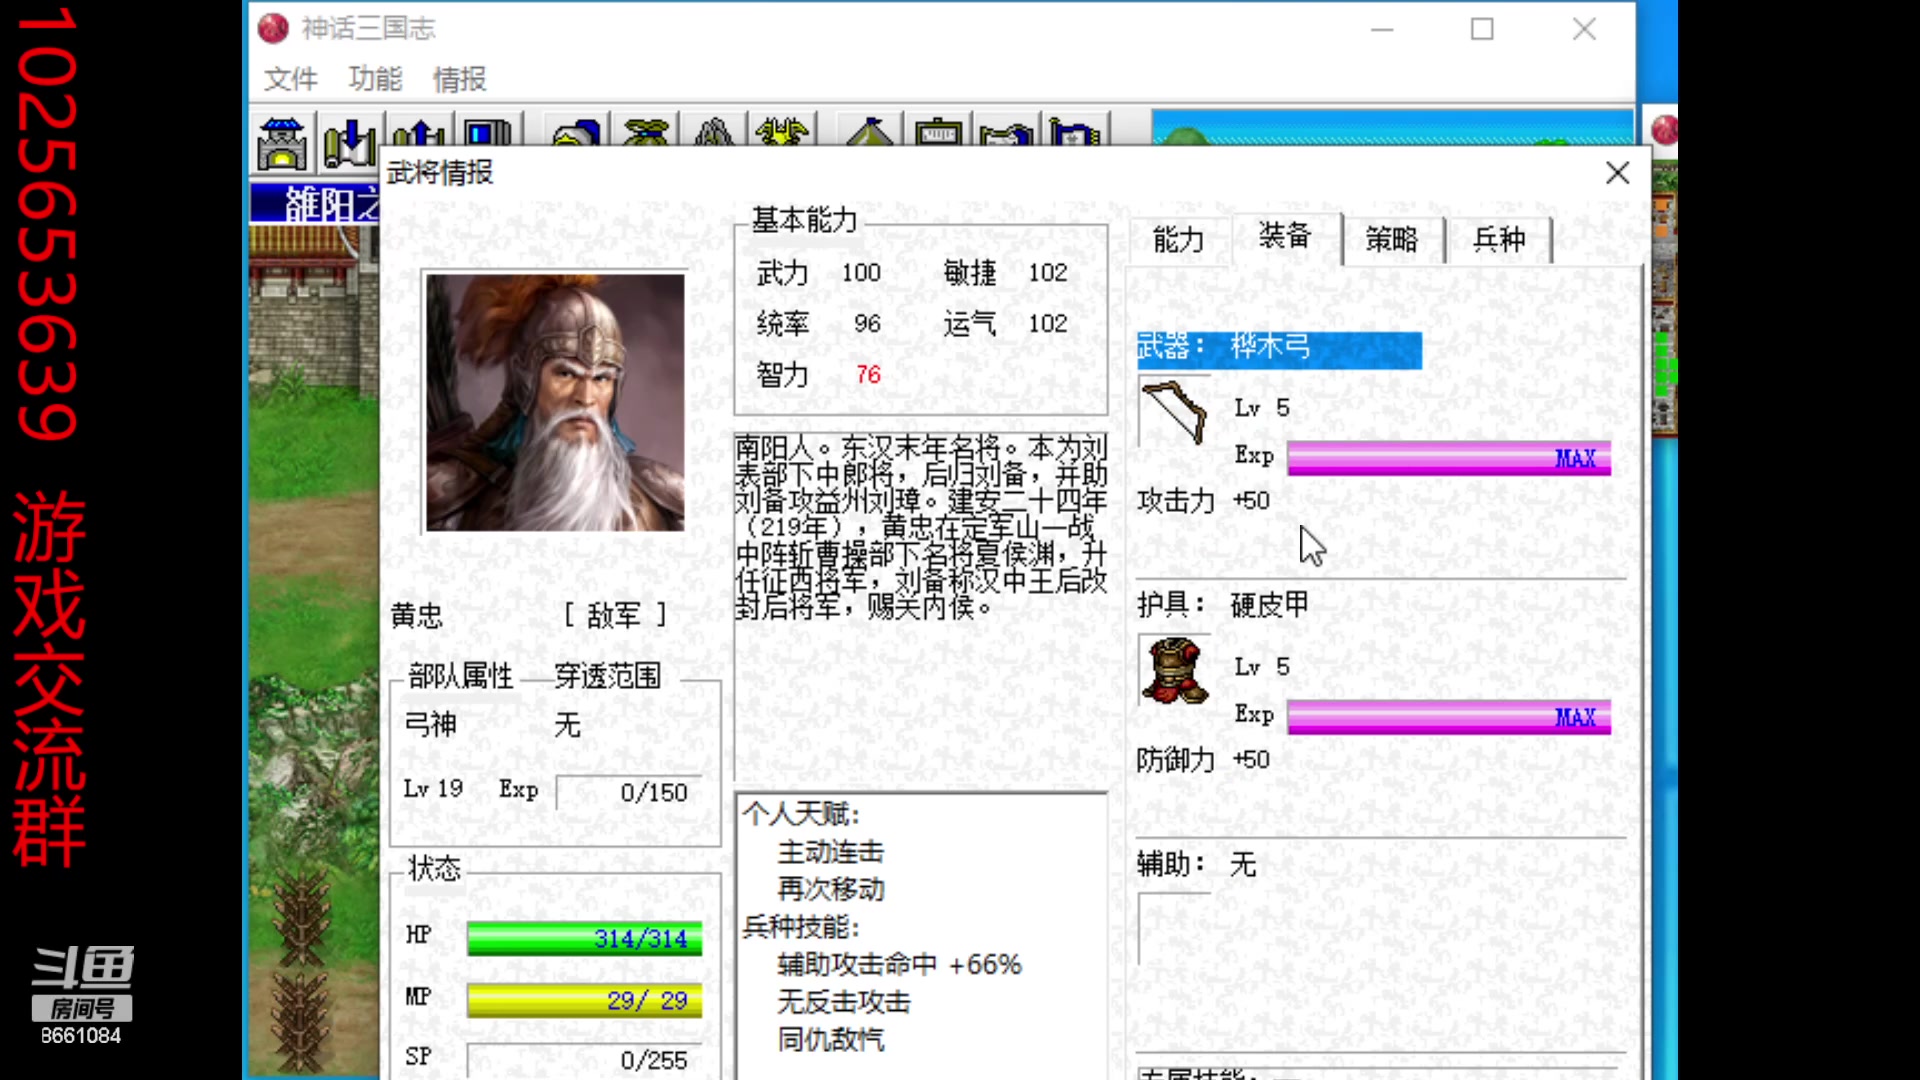
Task: Click the 主动连击 talent entry
Action: pyautogui.click(x=831, y=852)
